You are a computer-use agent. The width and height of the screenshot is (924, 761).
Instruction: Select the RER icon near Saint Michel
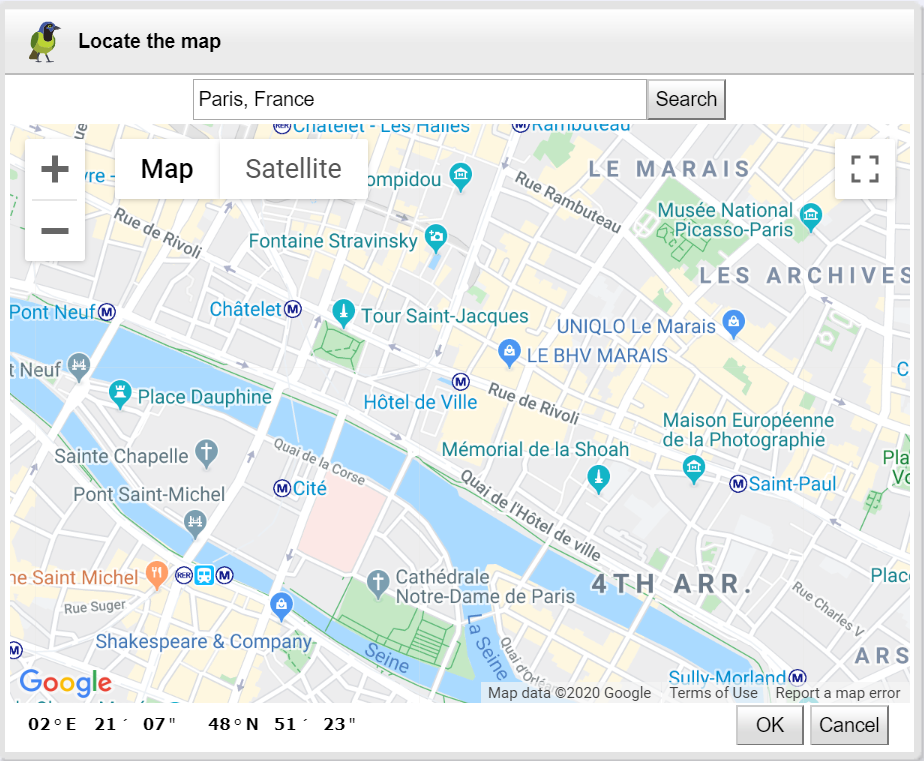[x=184, y=575]
